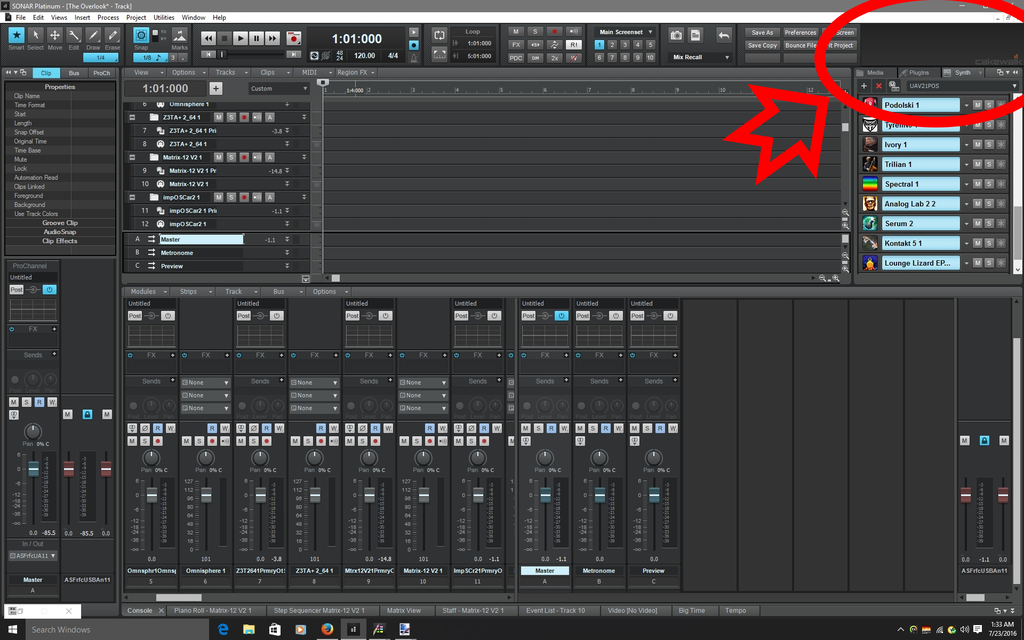
Task: Click the Master bus volume fader
Action: click(x=545, y=494)
